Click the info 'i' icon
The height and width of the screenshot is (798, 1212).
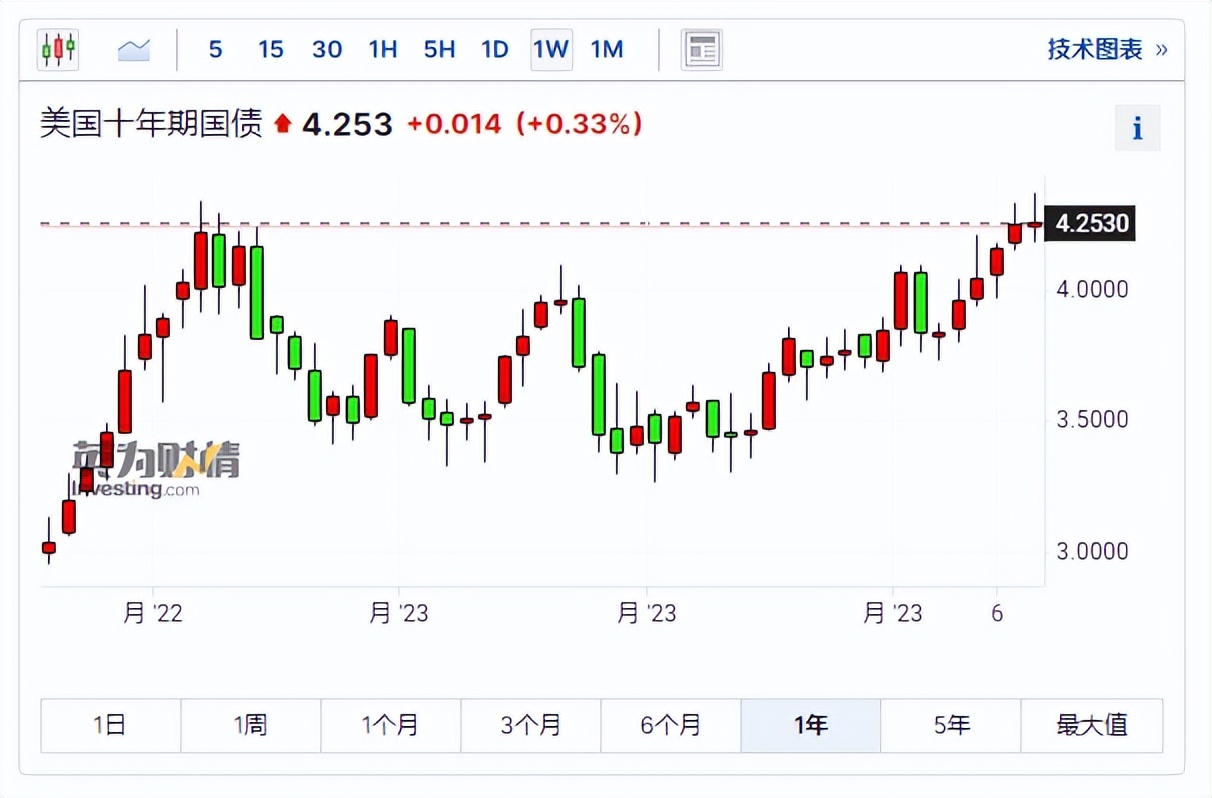pos(1137,126)
